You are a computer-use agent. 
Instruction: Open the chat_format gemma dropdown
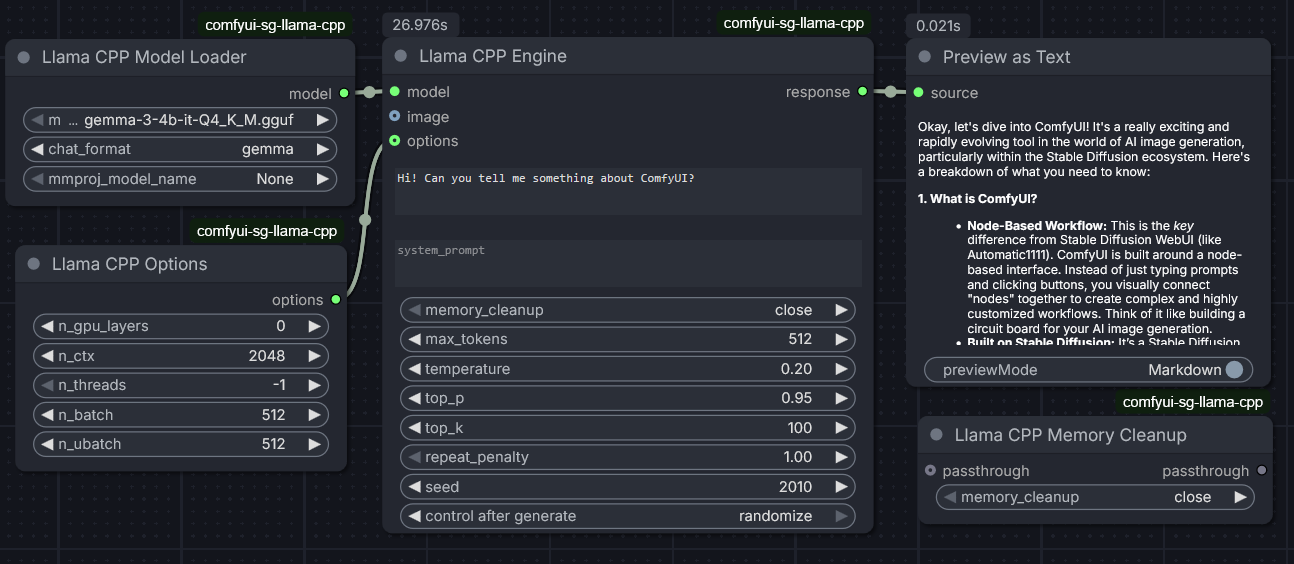[x=180, y=149]
